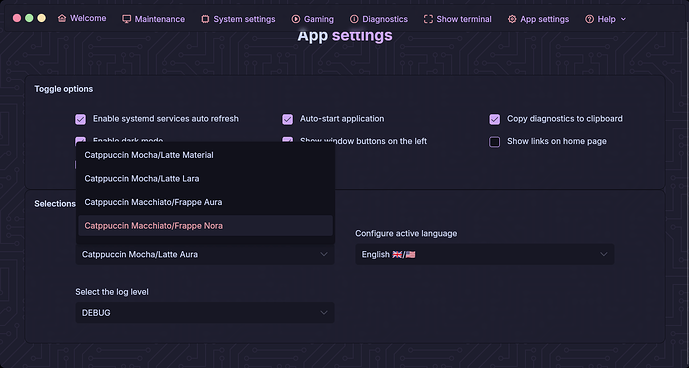Screen dimensions: 689x368
Task: Click the Maintenance monitor icon
Action: pos(127,19)
